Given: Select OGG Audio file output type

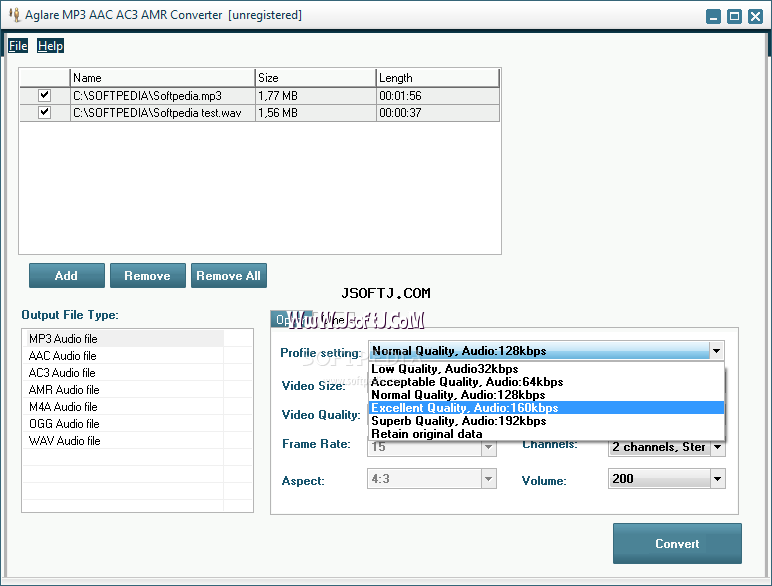Looking at the screenshot, I should [123, 423].
